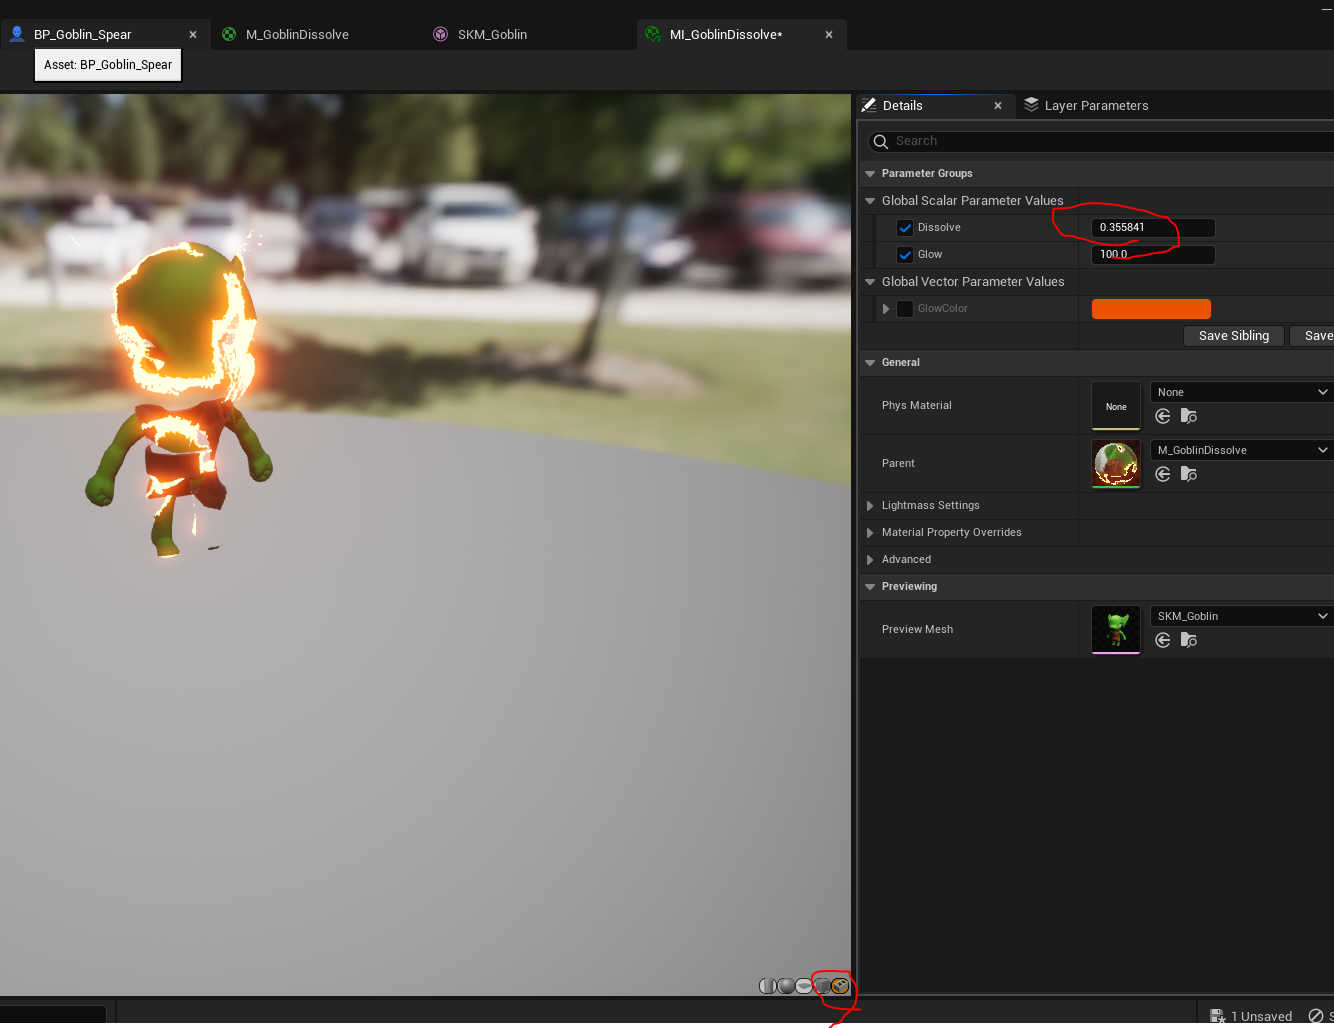Uncheck the Dissolve parameter override
The height and width of the screenshot is (1028, 1334).
pyautogui.click(x=905, y=228)
